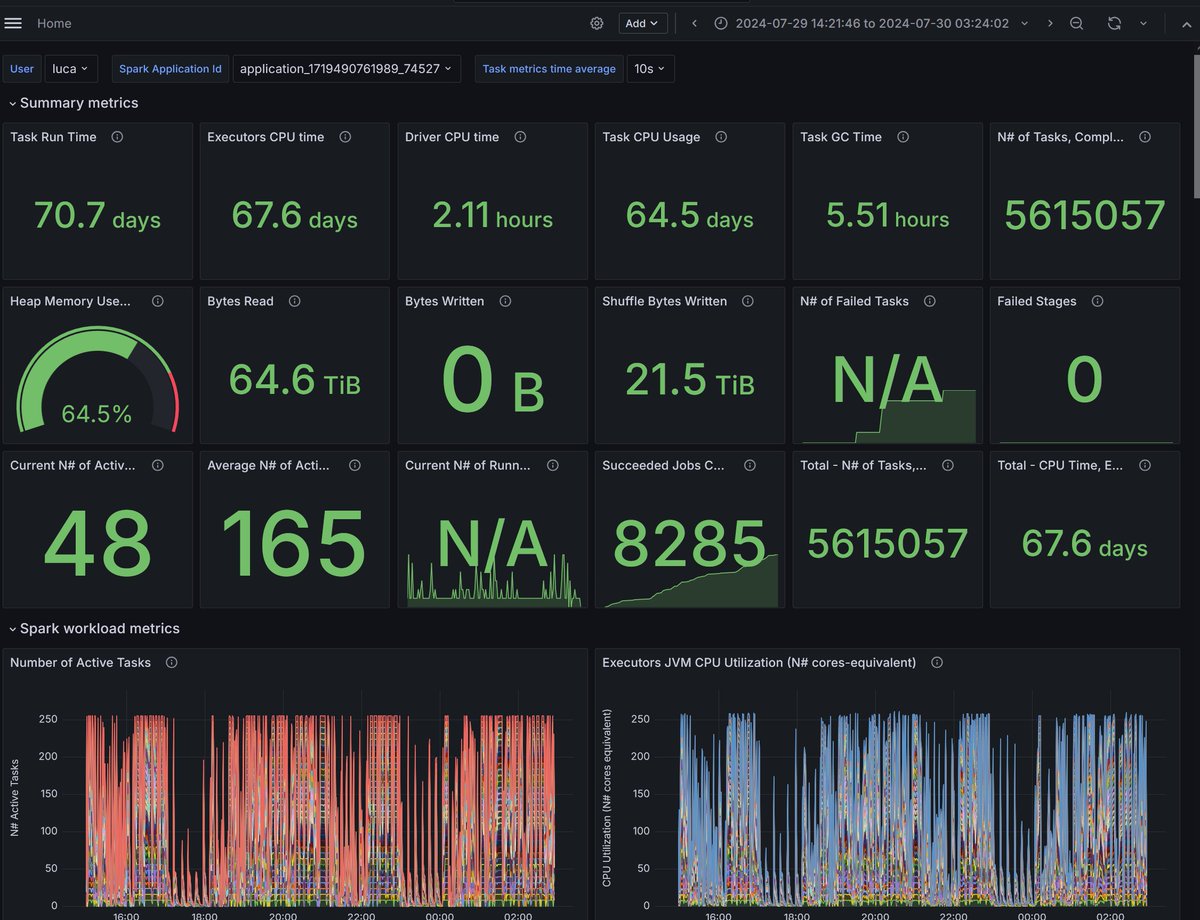This screenshot has height=920, width=1200.
Task: Open the Add dropdown button
Action: coord(641,23)
